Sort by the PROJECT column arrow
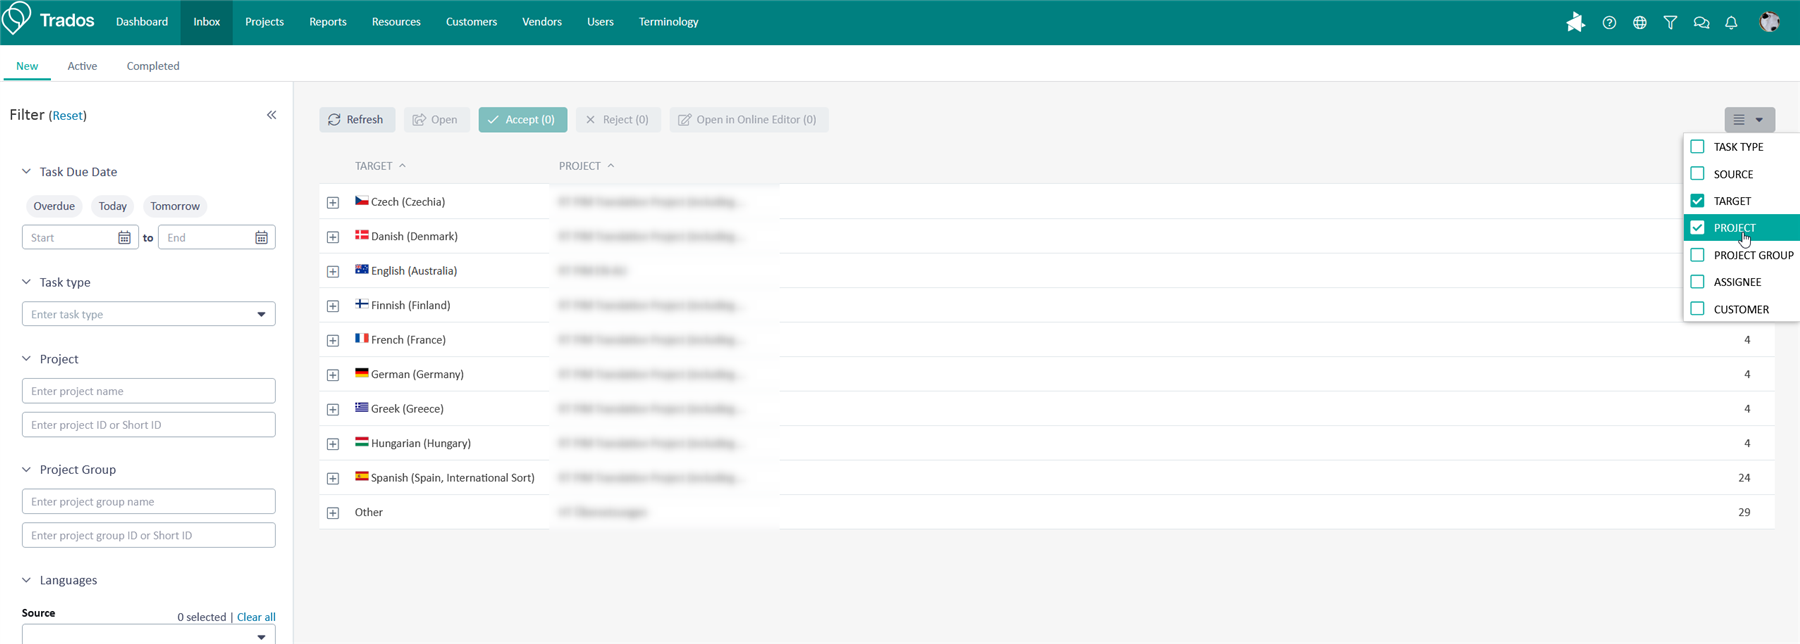This screenshot has height=644, width=1800. (611, 166)
